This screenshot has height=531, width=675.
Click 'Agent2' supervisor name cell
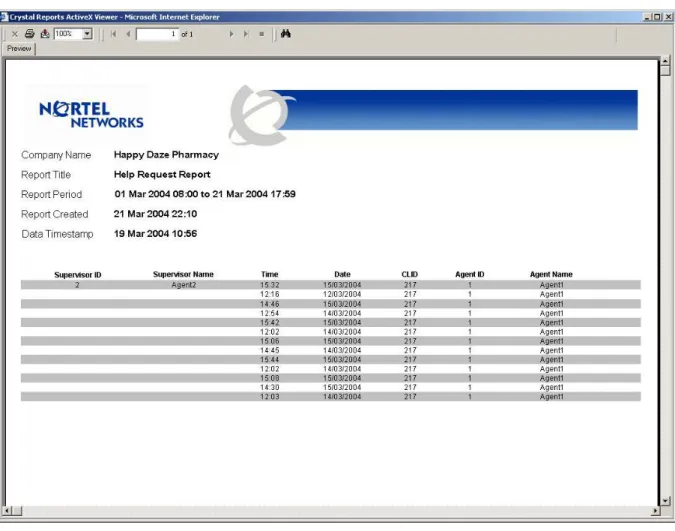pos(184,285)
